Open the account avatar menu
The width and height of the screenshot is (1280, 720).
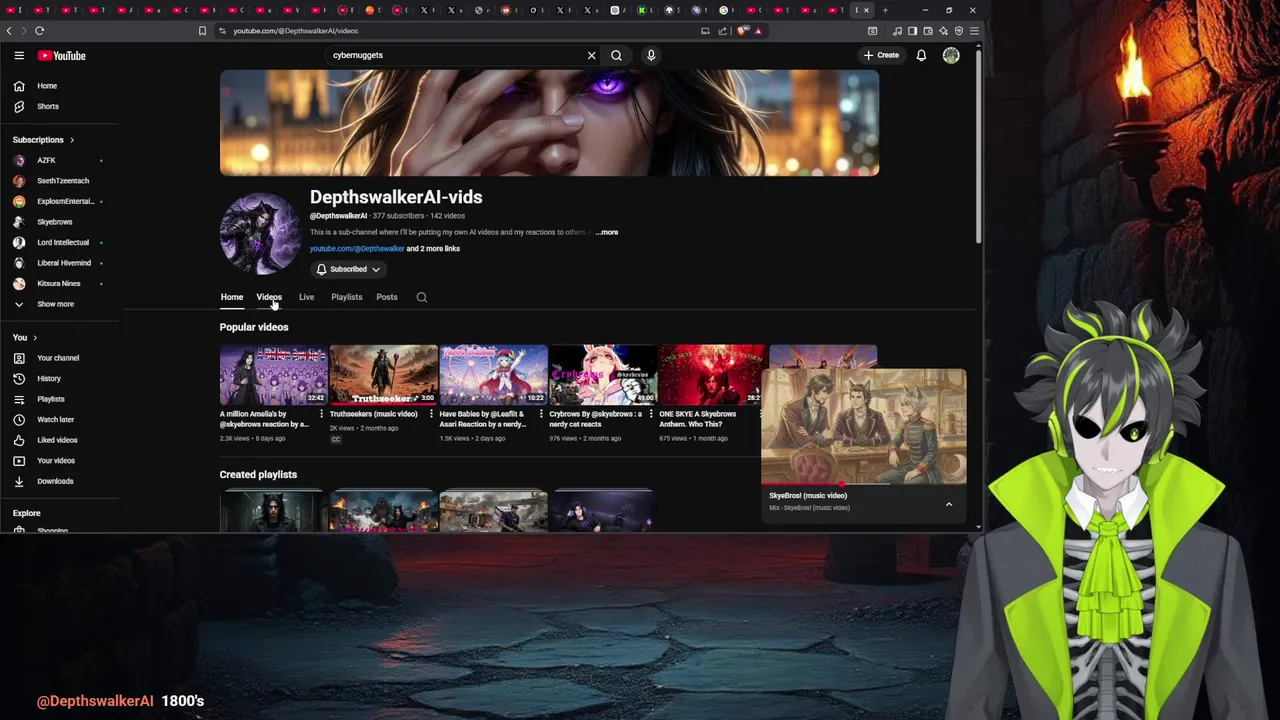pos(951,55)
